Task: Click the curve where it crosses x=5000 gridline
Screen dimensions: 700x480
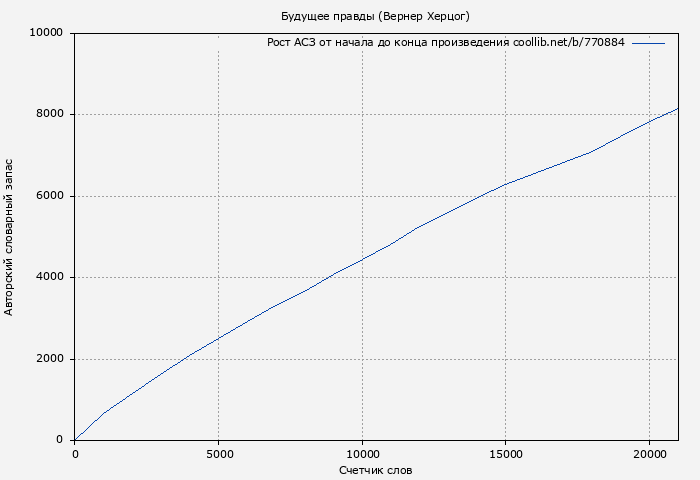Action: [x=218, y=338]
